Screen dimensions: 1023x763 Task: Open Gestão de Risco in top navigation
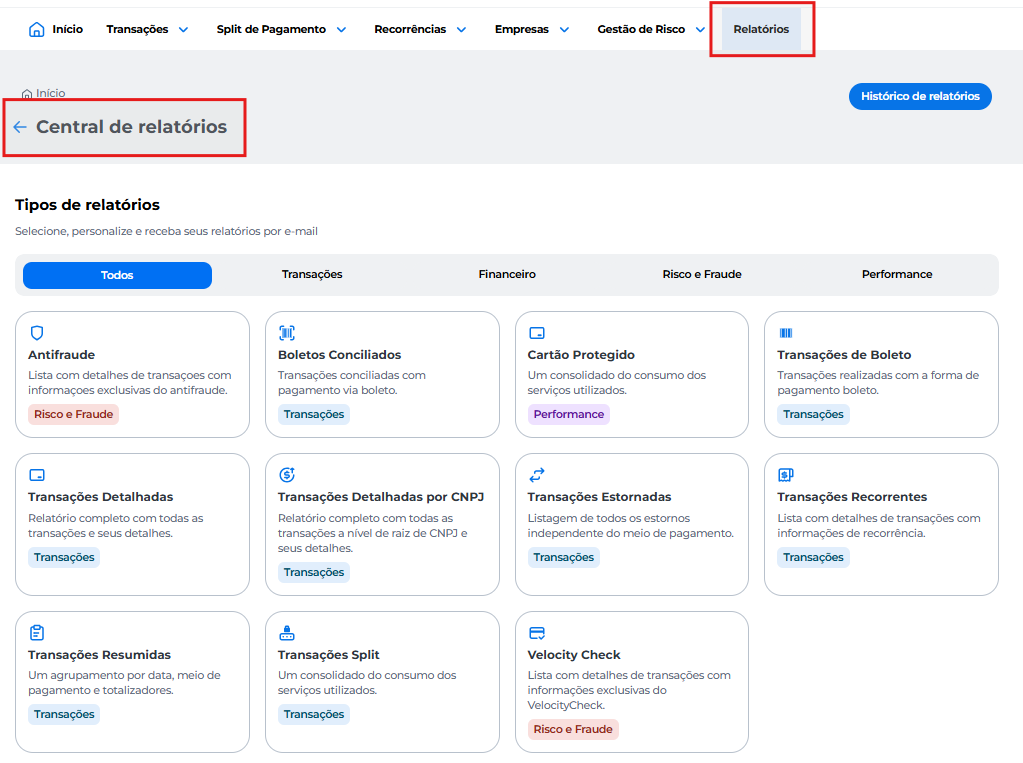coord(641,29)
